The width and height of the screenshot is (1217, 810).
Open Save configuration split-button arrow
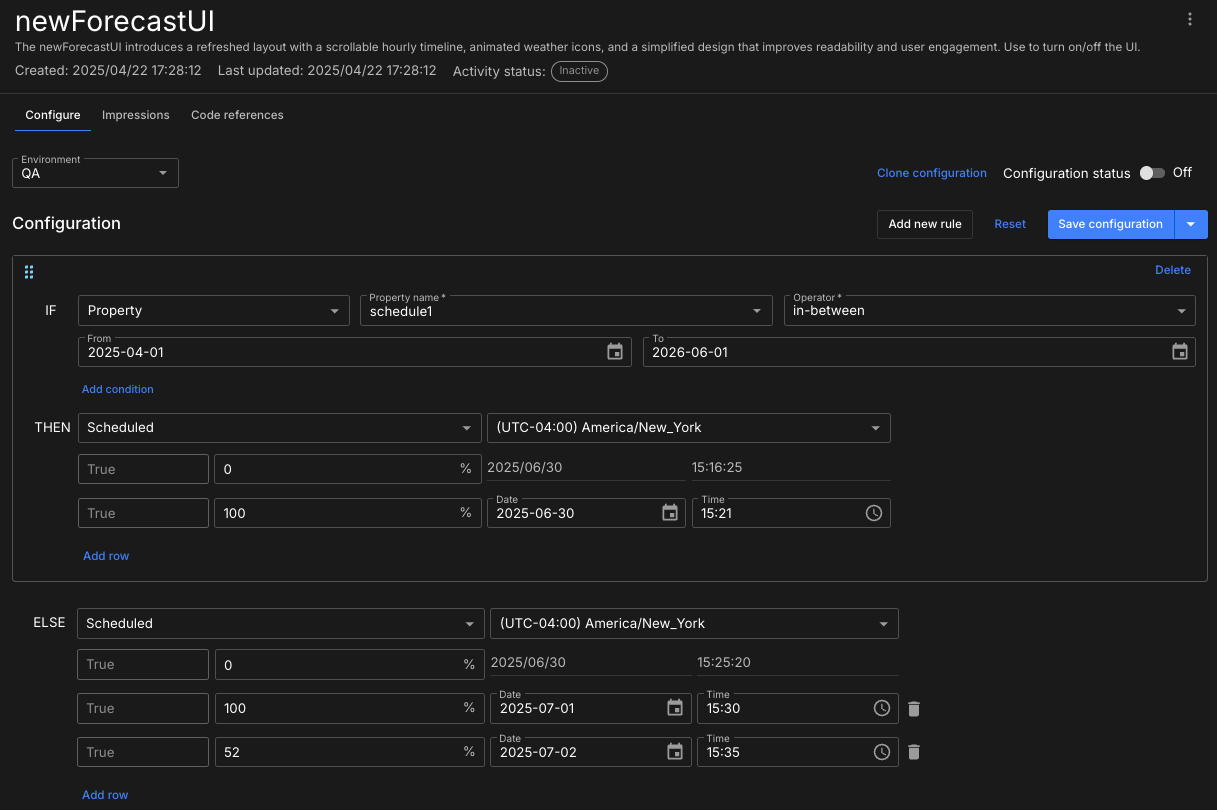[1191, 225]
